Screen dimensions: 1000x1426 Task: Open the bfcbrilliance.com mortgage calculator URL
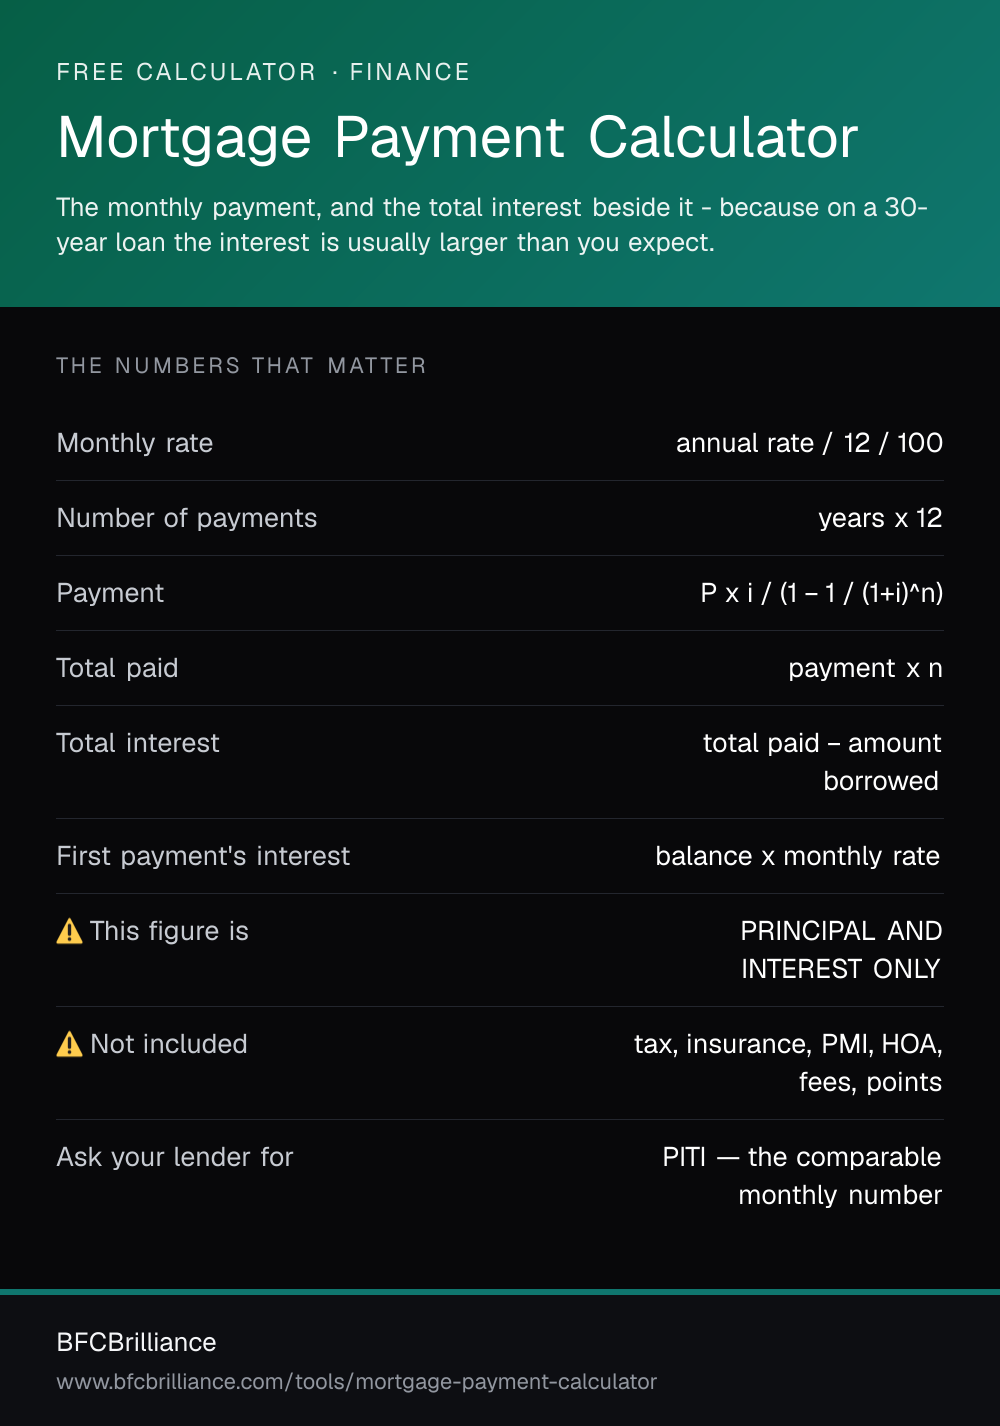(357, 1382)
